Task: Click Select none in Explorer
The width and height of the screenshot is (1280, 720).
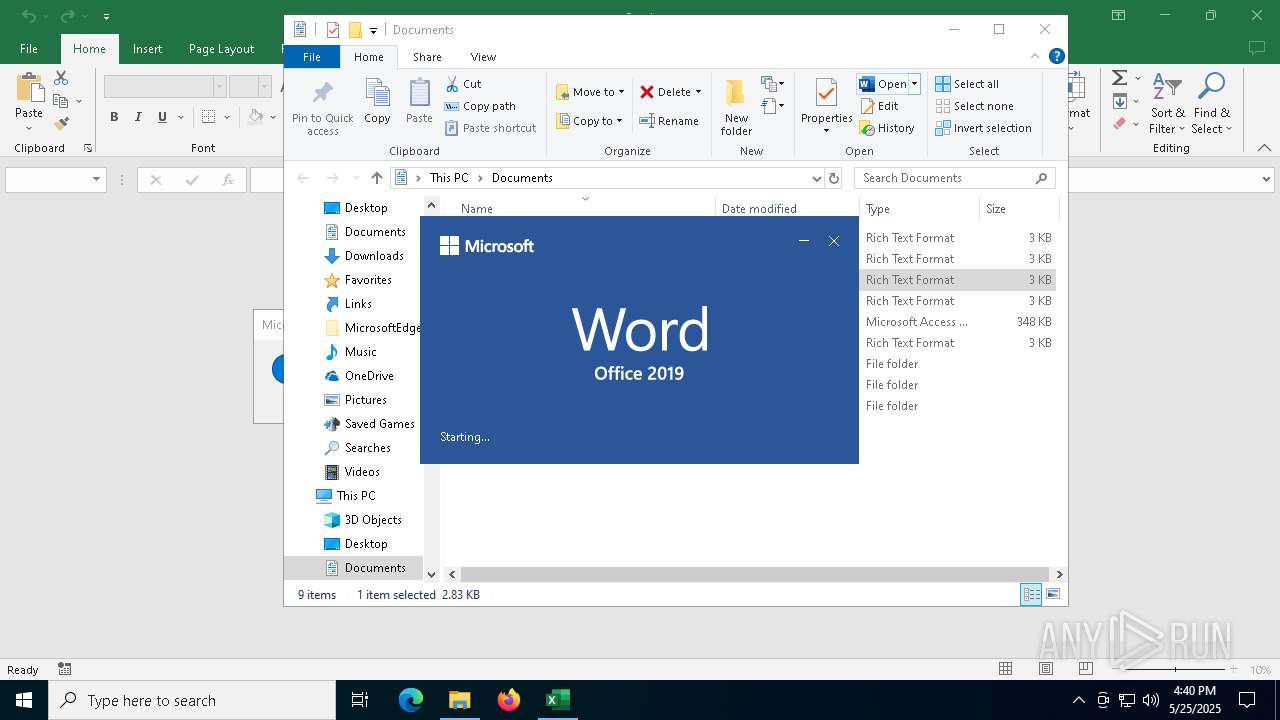Action: pyautogui.click(x=974, y=106)
